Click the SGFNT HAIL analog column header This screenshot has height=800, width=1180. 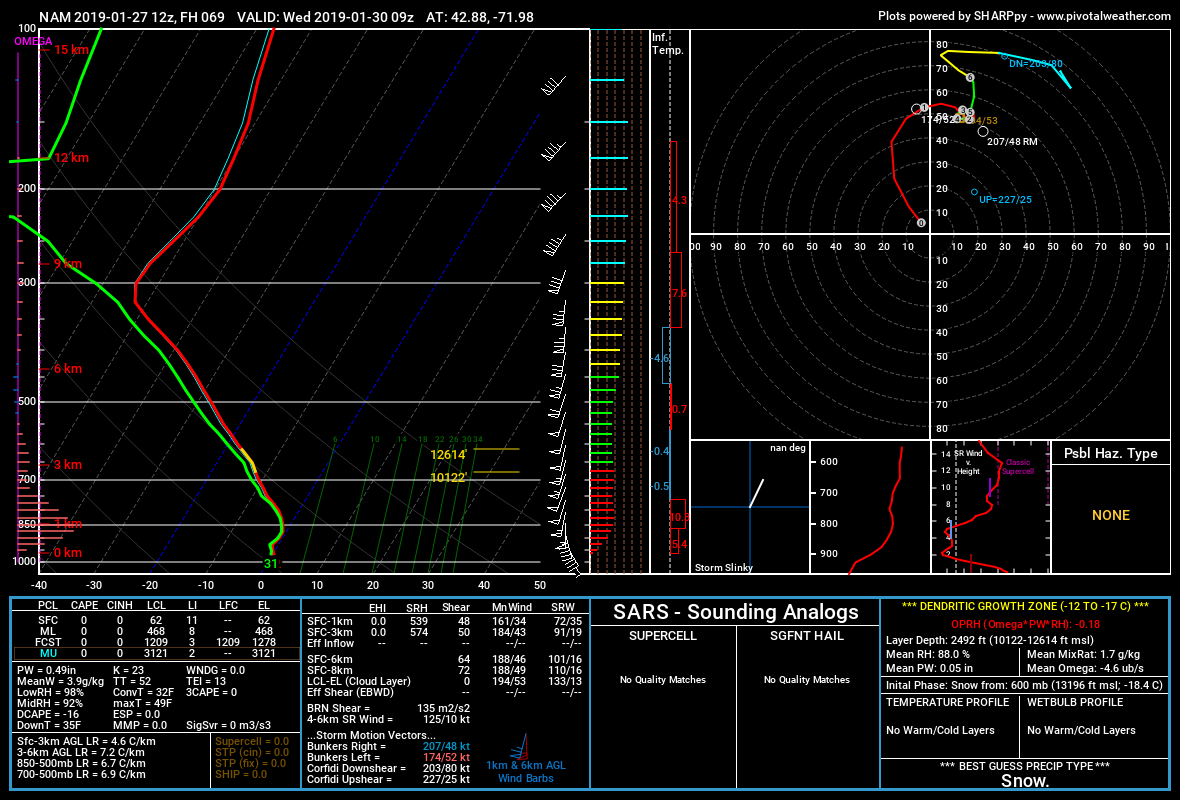807,636
